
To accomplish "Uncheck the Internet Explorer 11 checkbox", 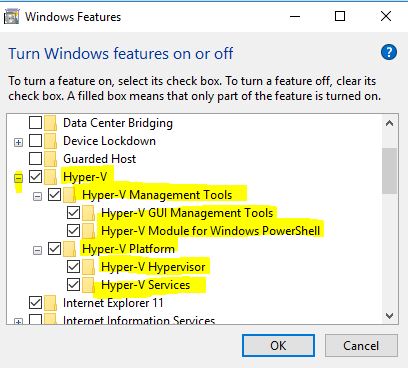I will pos(35,303).
